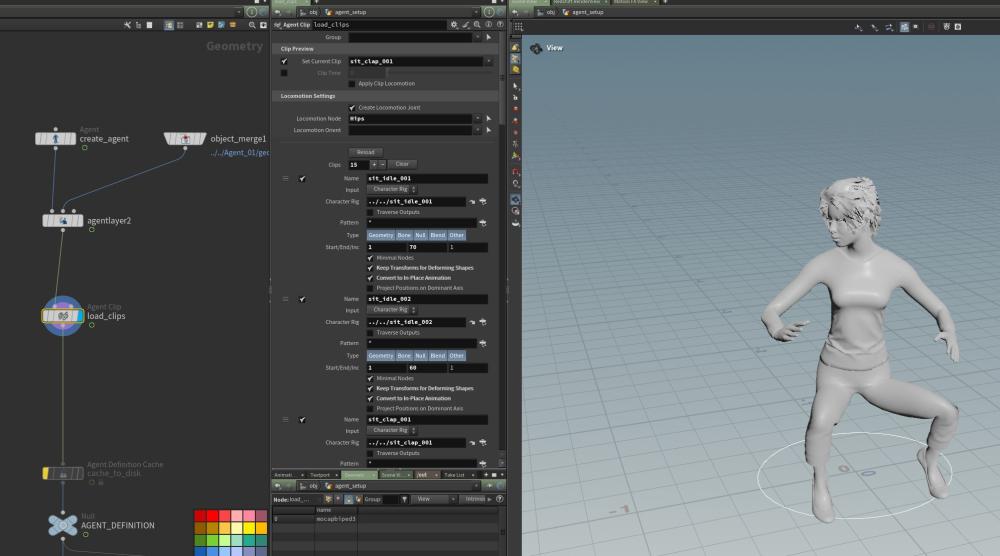This screenshot has width=1000, height=556.
Task: Click the load_clips Agent Clip node
Action: tap(62, 315)
